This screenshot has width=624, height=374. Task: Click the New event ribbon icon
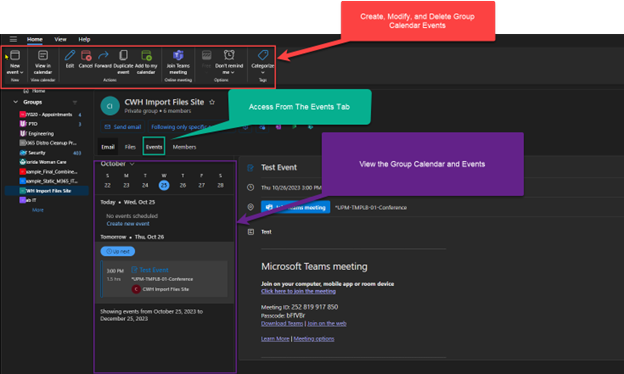click(x=15, y=55)
